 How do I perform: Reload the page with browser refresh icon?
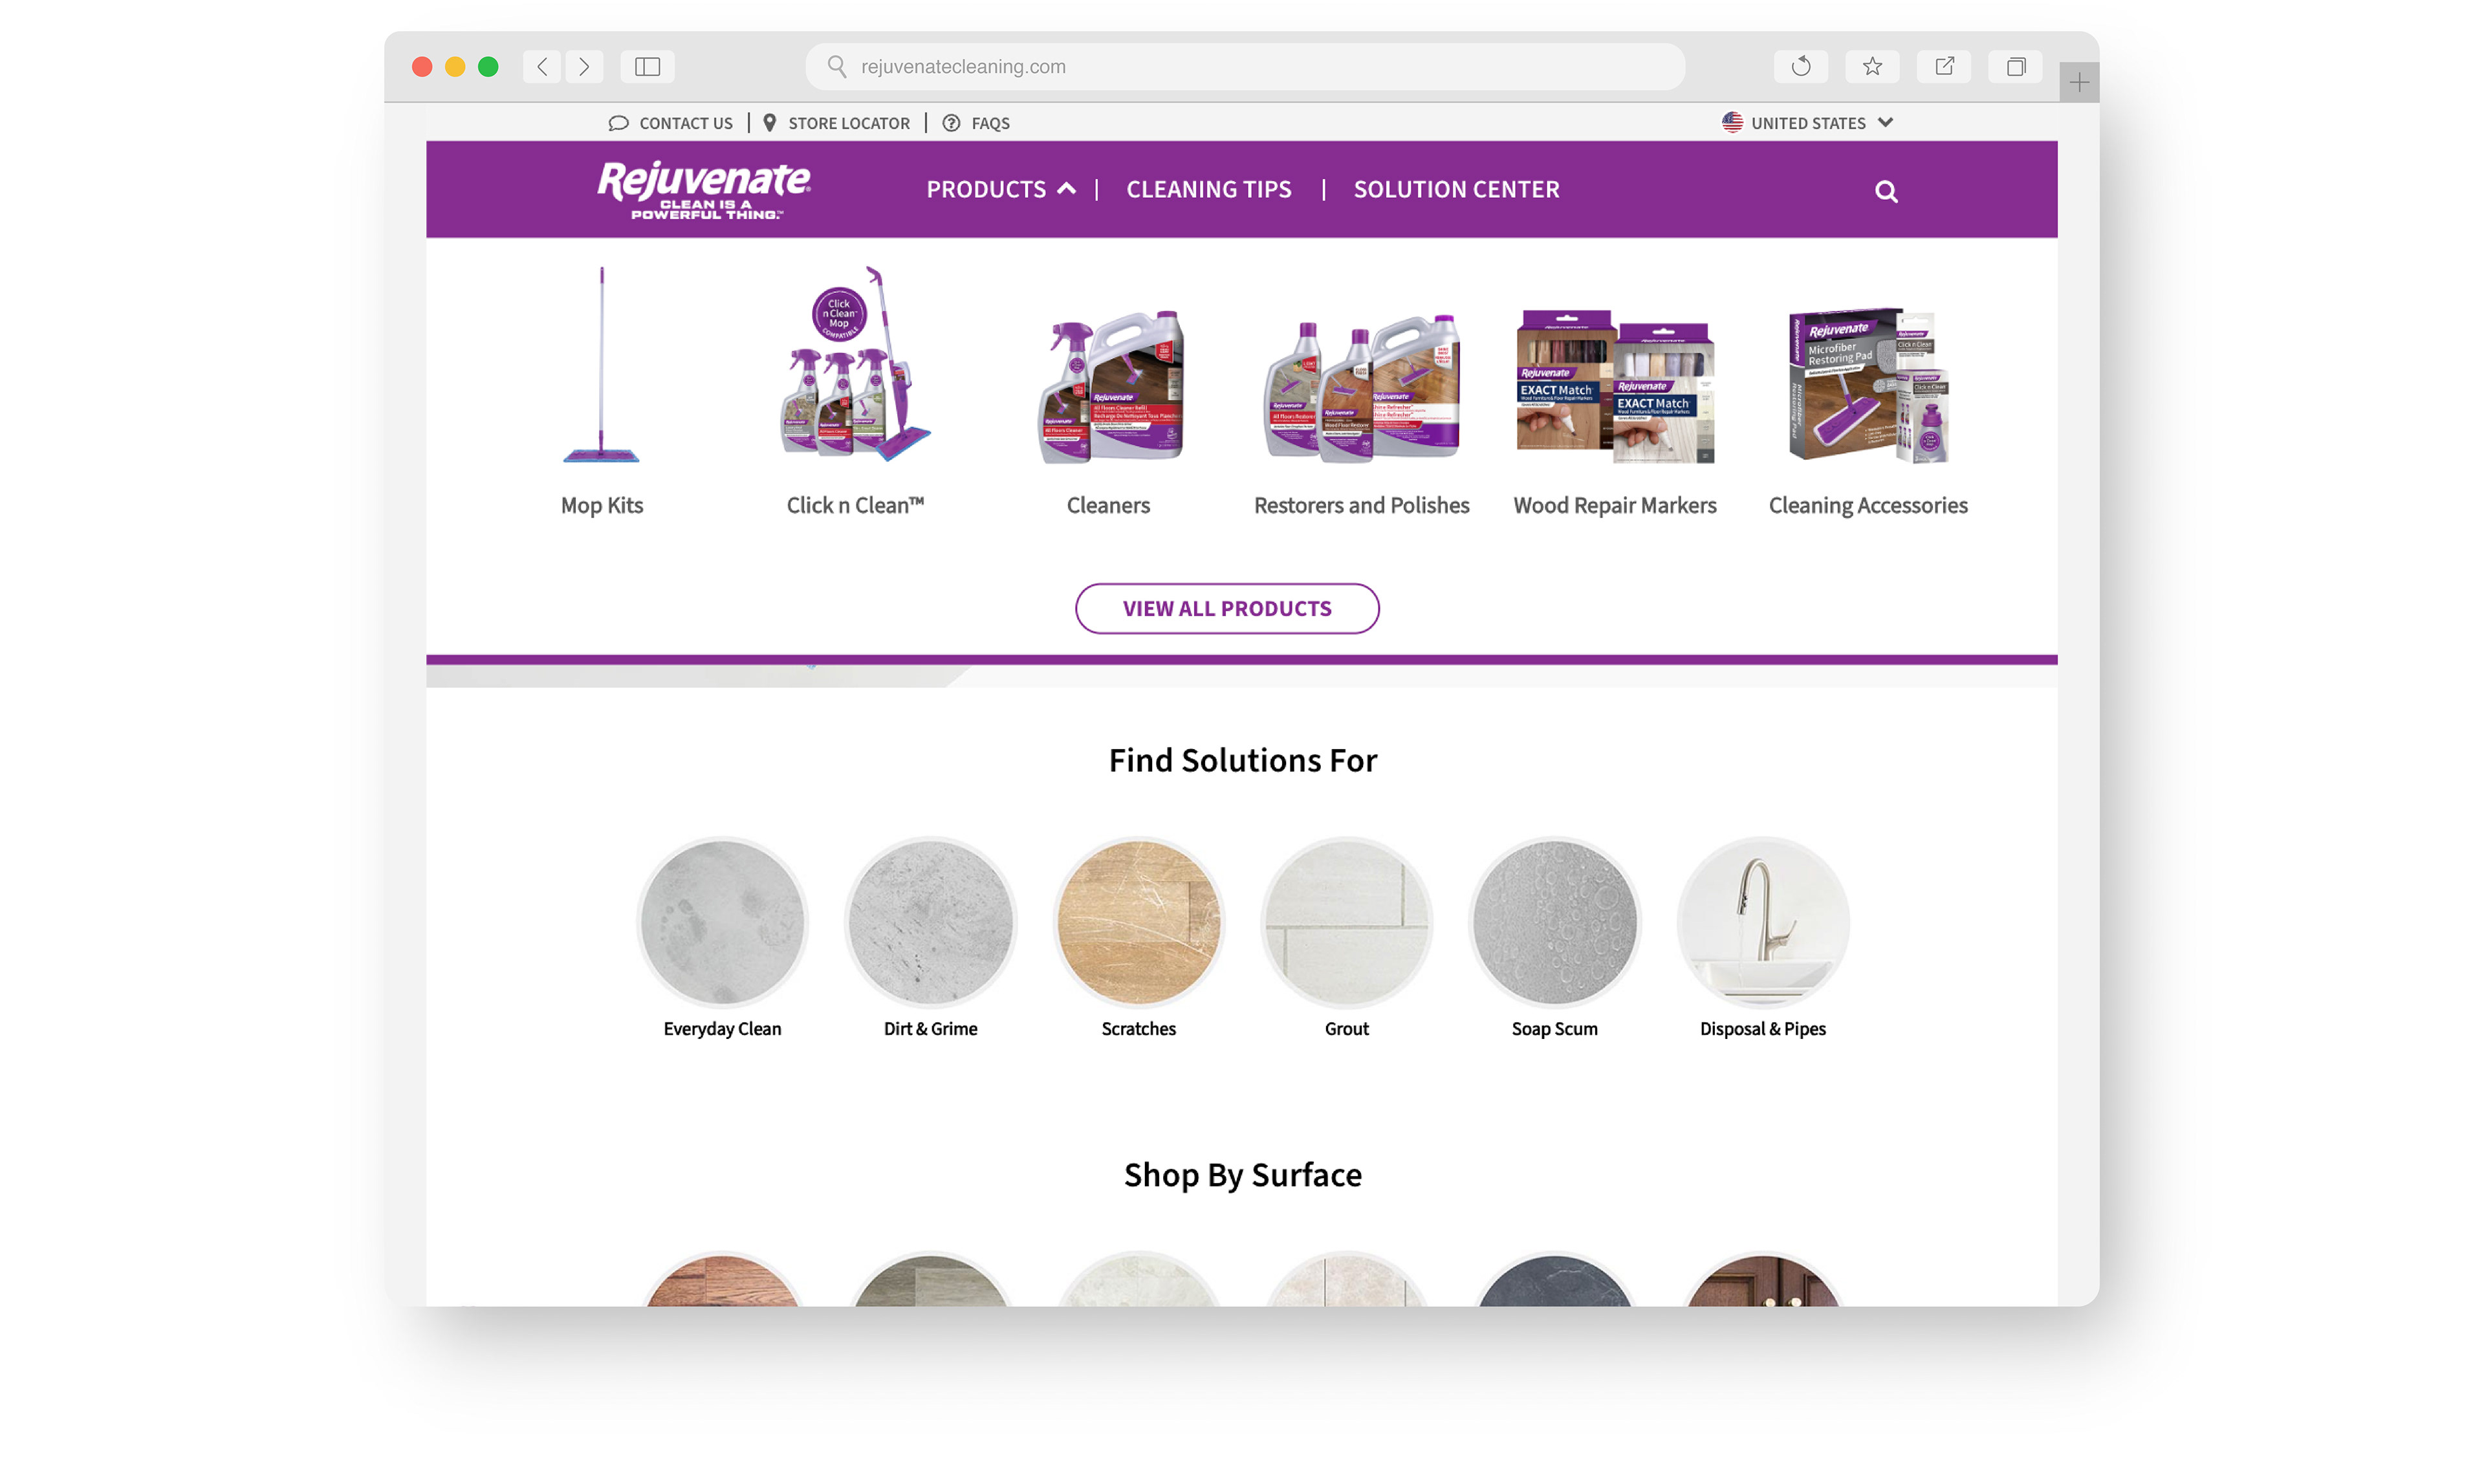(1800, 67)
